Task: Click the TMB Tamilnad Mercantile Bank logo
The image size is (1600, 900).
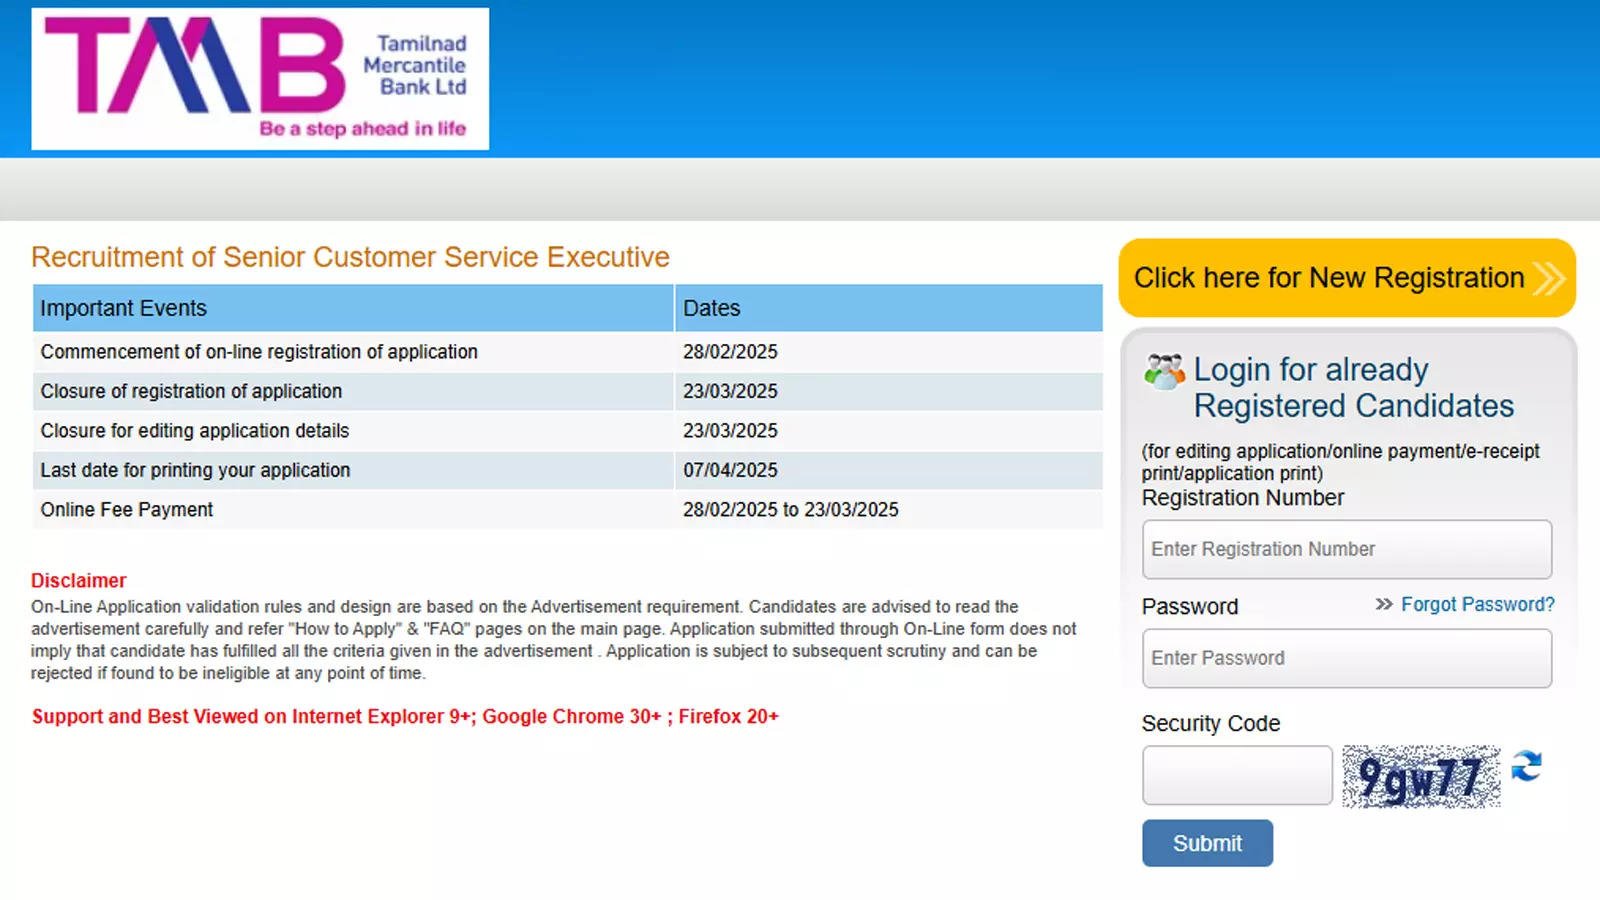Action: click(260, 79)
